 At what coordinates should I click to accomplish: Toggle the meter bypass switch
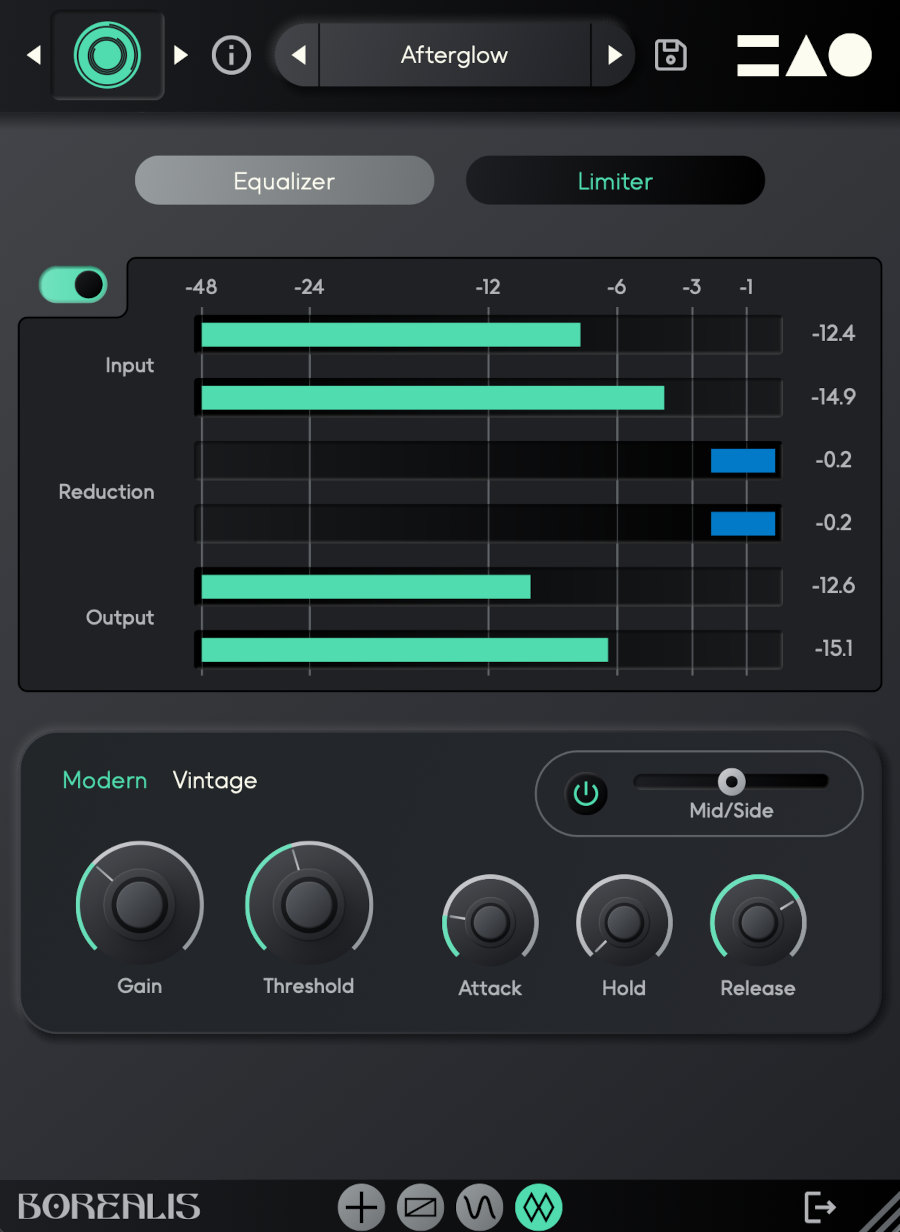click(x=73, y=284)
